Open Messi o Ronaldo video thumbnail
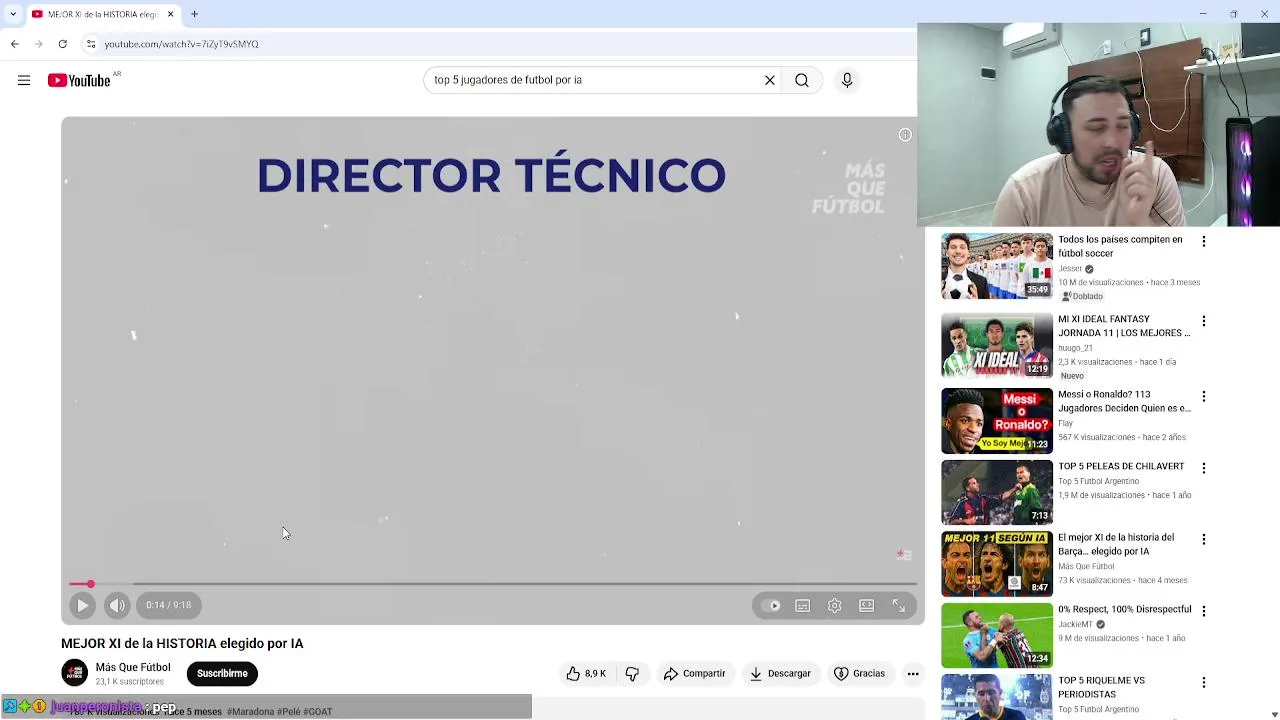The width and height of the screenshot is (1280, 720). tap(997, 421)
